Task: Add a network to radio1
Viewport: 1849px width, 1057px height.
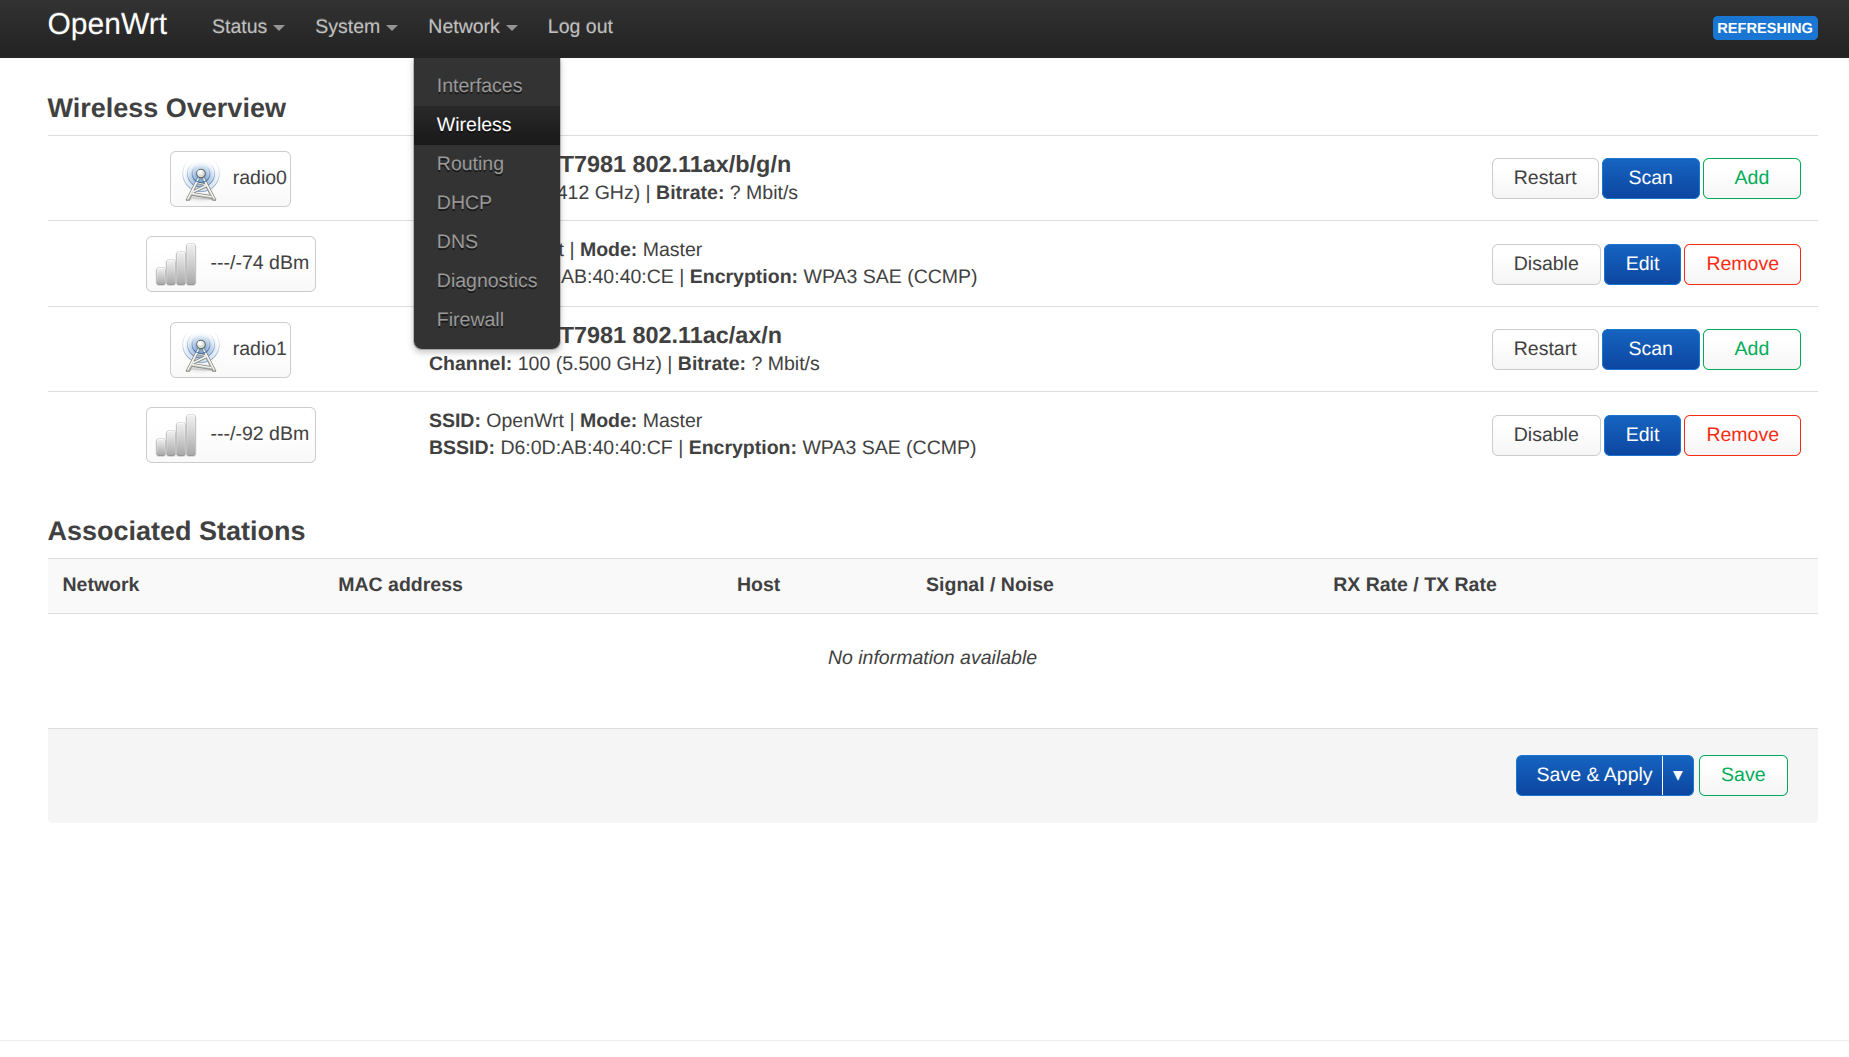Action: (1751, 349)
